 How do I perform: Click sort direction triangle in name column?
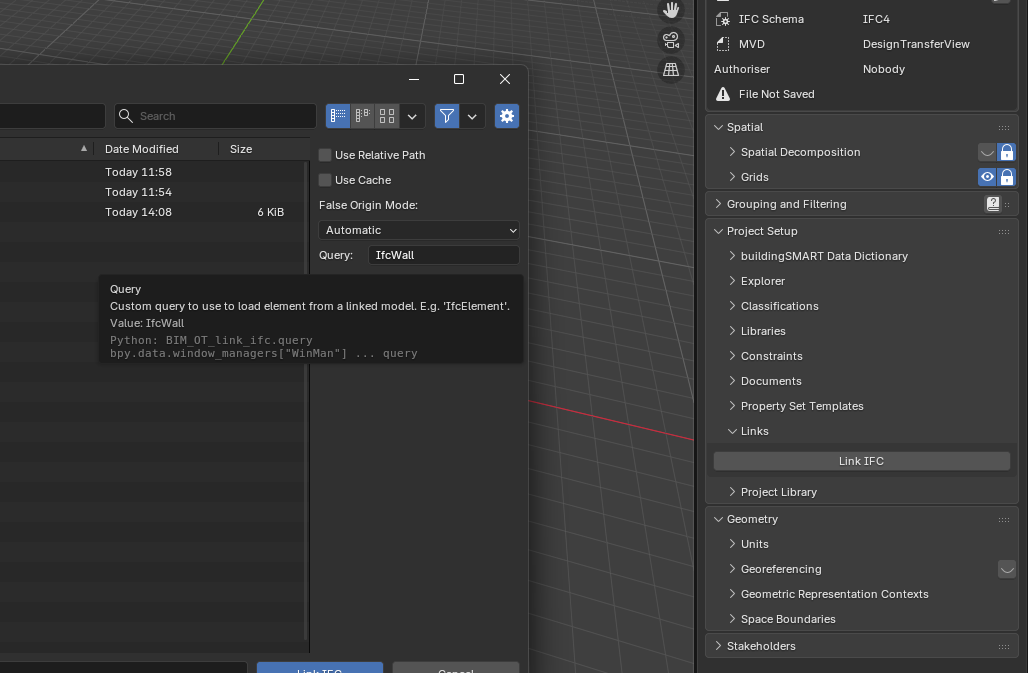click(x=83, y=149)
